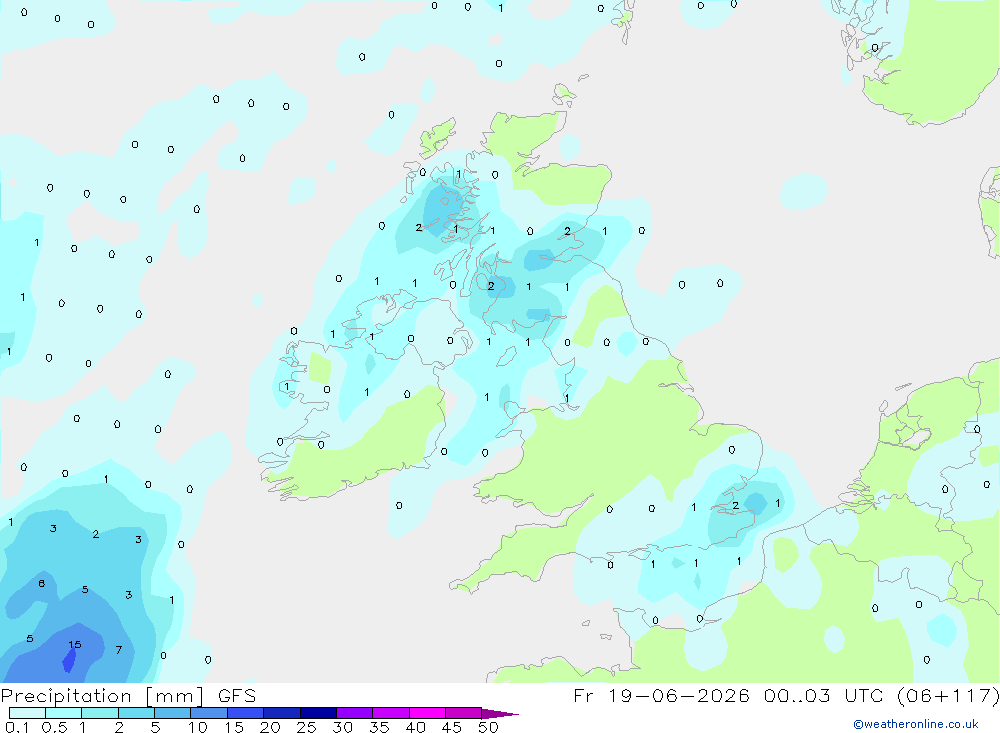Click the 'Precipitation [mm]' title text
Screen dimensions: 1000x733
click(x=102, y=696)
